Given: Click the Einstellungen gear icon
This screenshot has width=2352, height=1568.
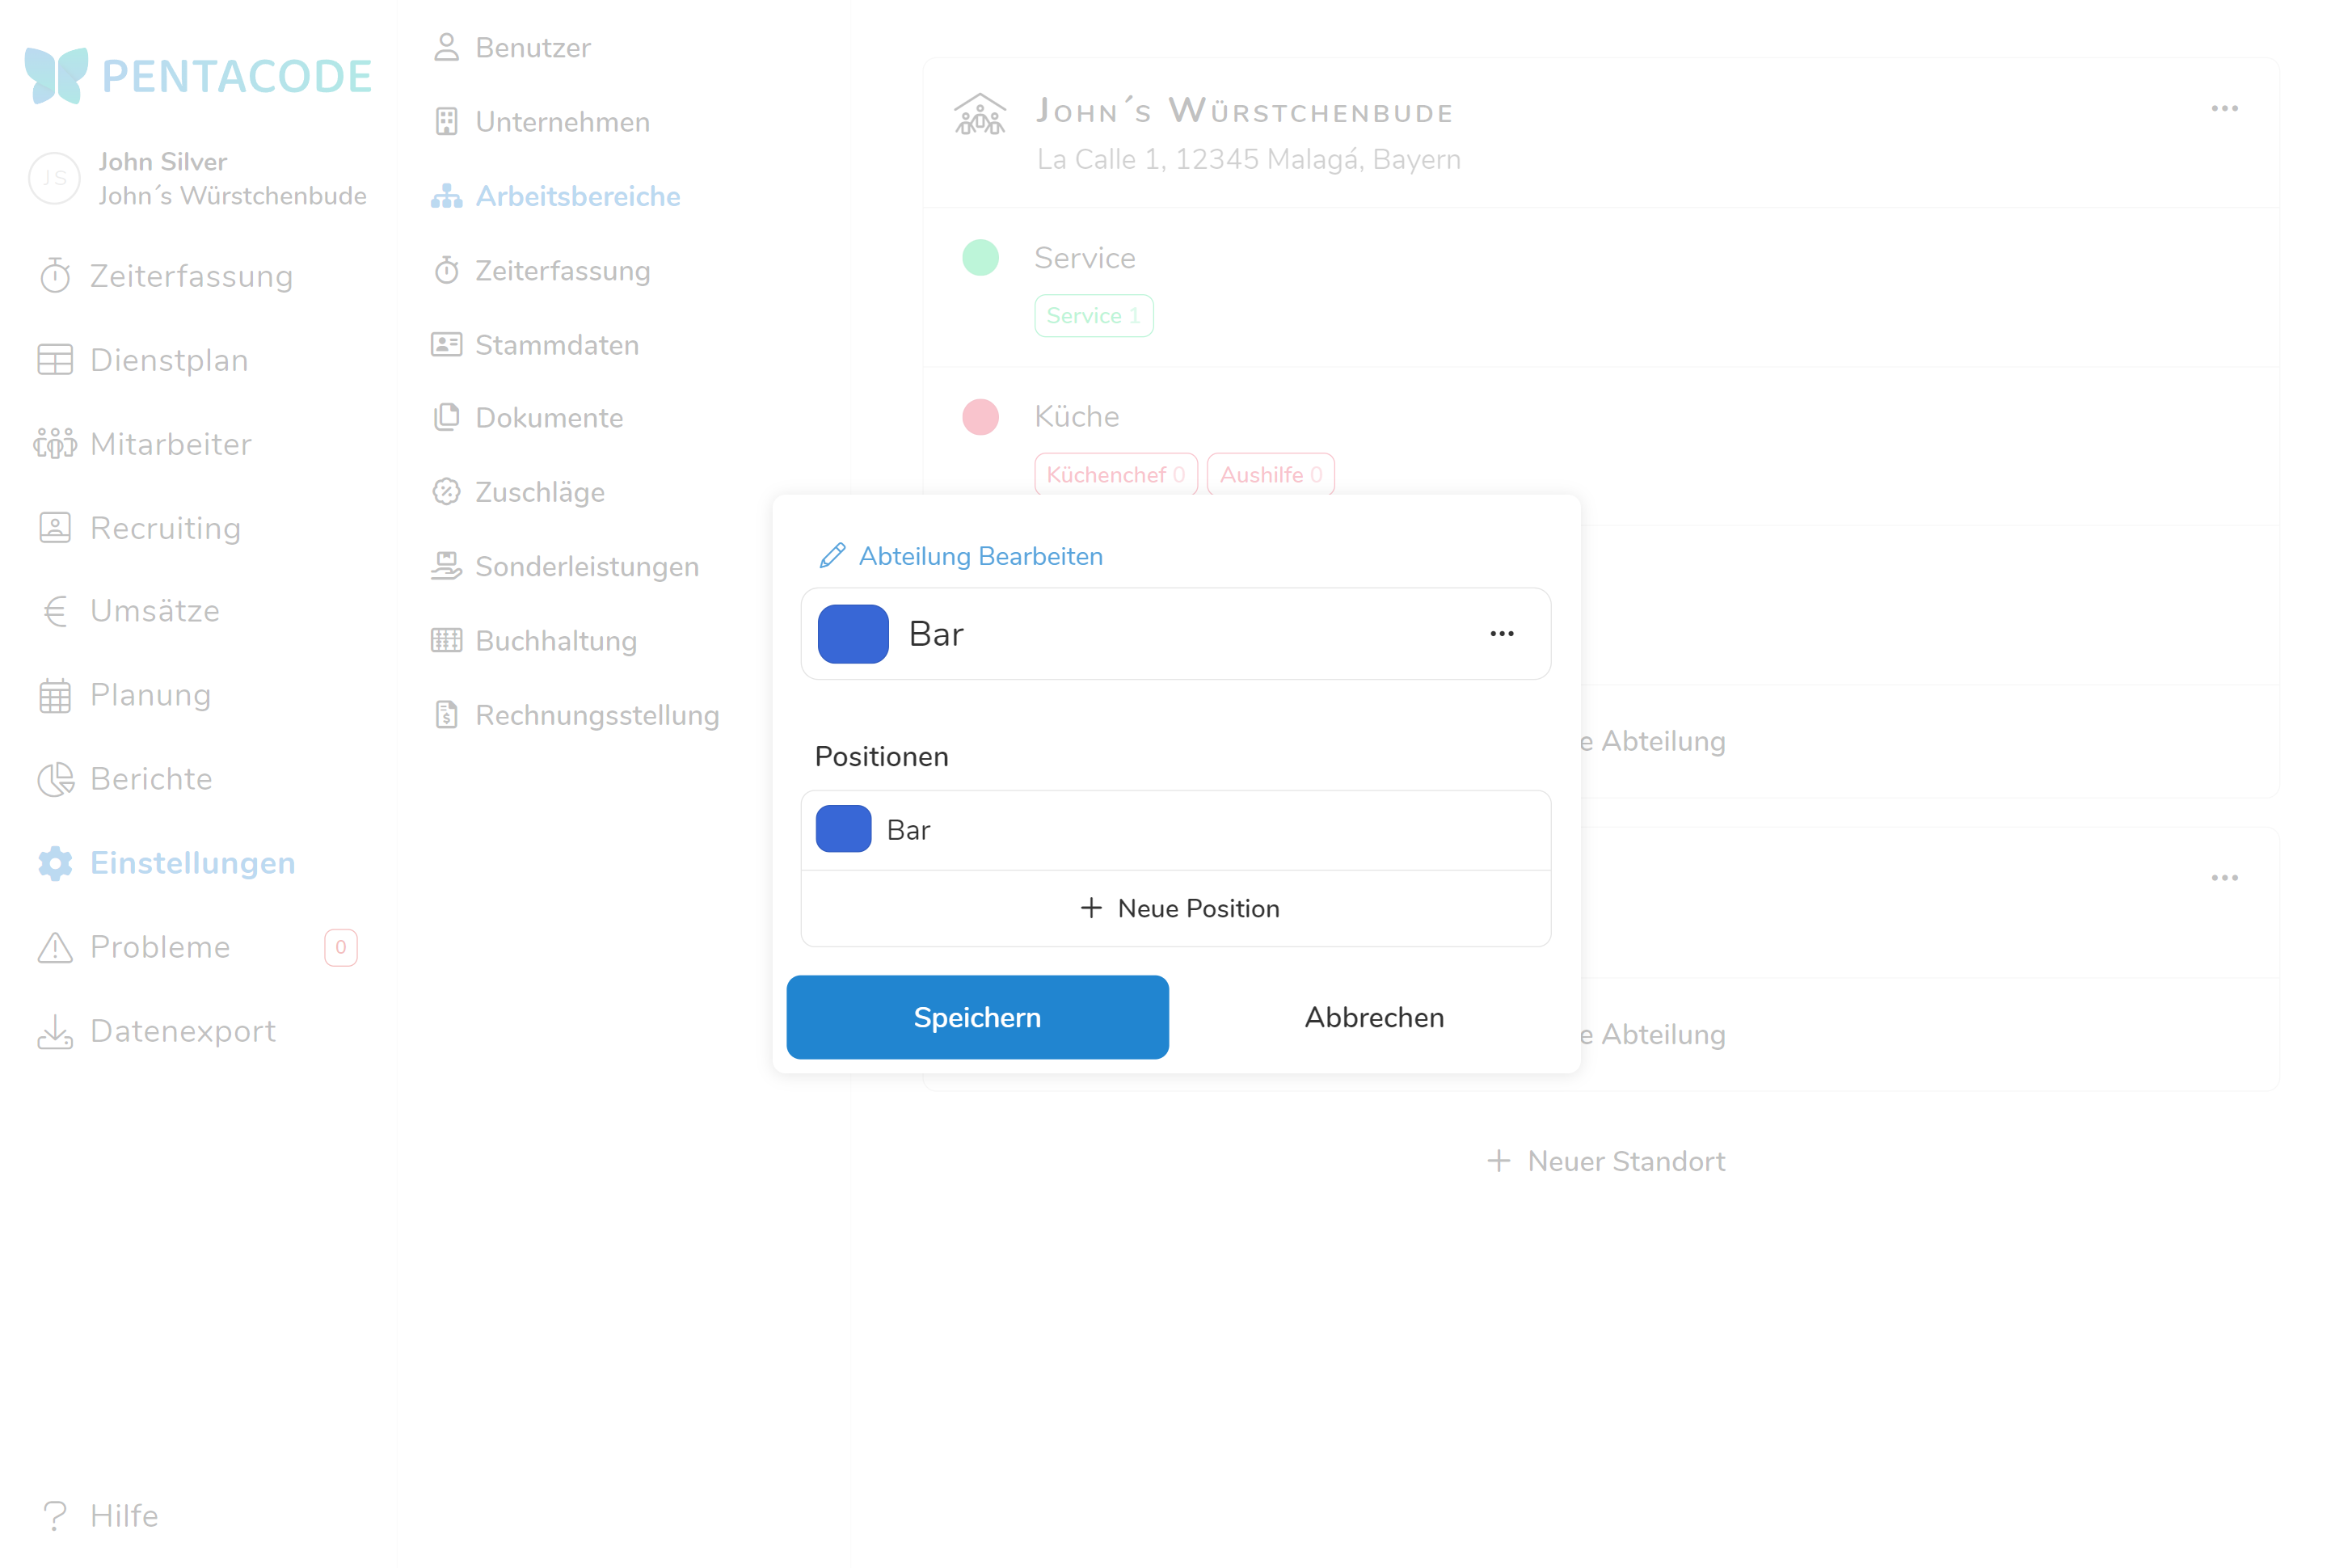Looking at the screenshot, I should pos(55,863).
